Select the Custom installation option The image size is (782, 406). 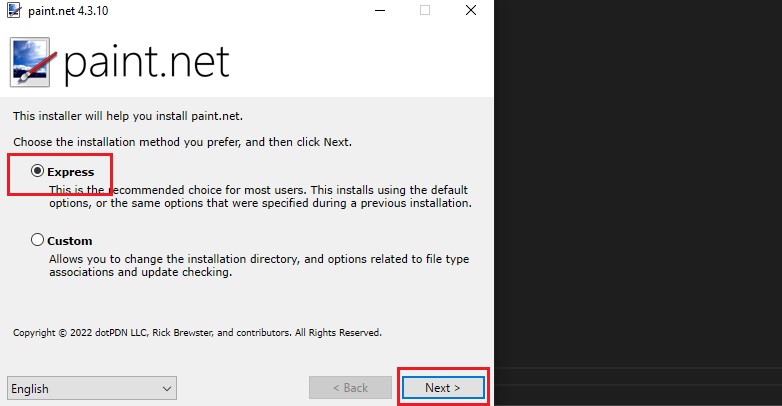pos(37,240)
